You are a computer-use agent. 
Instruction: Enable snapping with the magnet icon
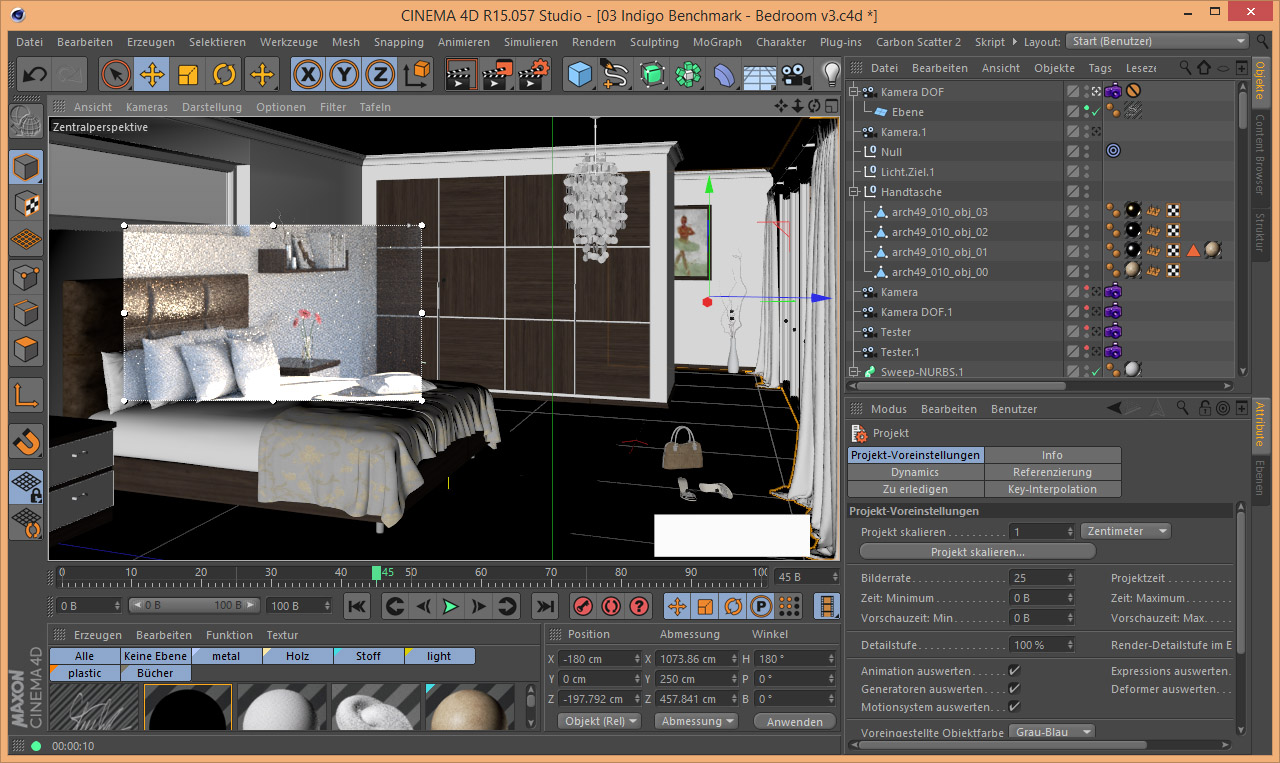(x=26, y=441)
